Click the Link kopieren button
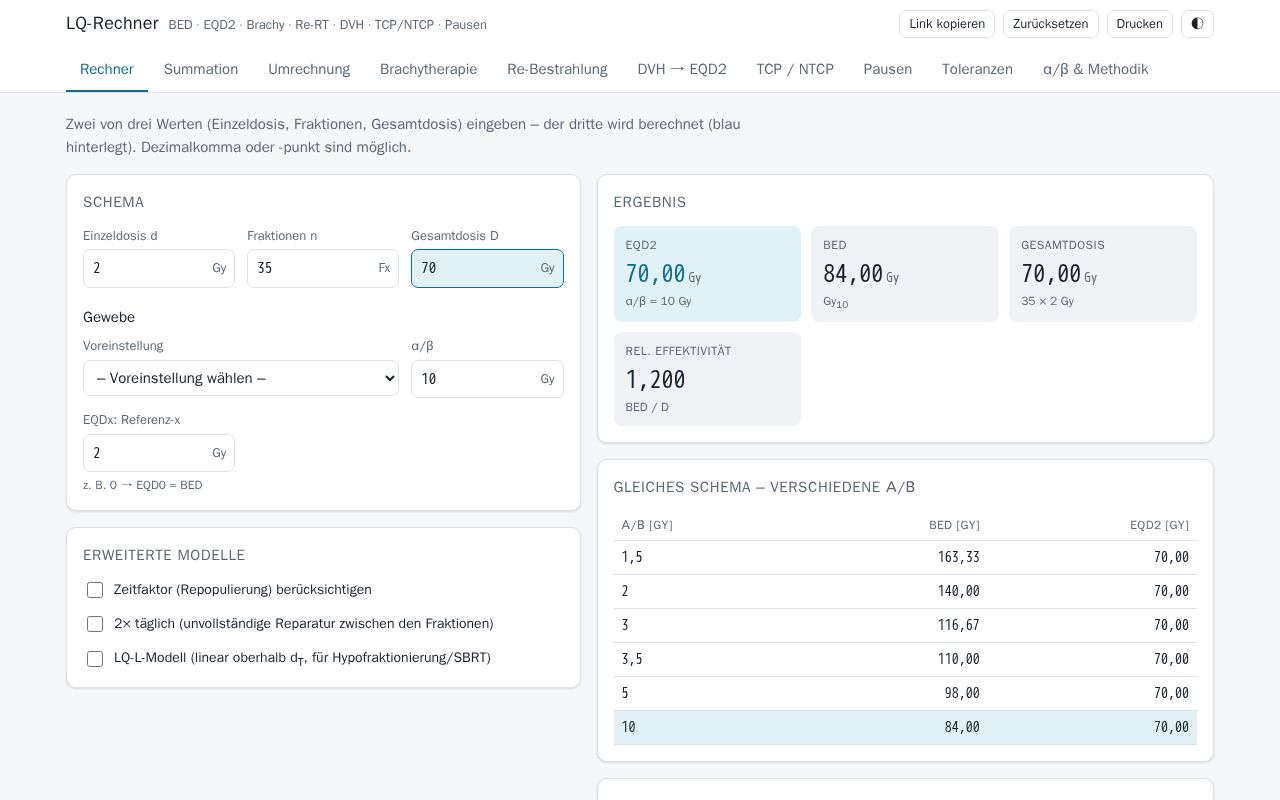The width and height of the screenshot is (1280, 800). [947, 24]
